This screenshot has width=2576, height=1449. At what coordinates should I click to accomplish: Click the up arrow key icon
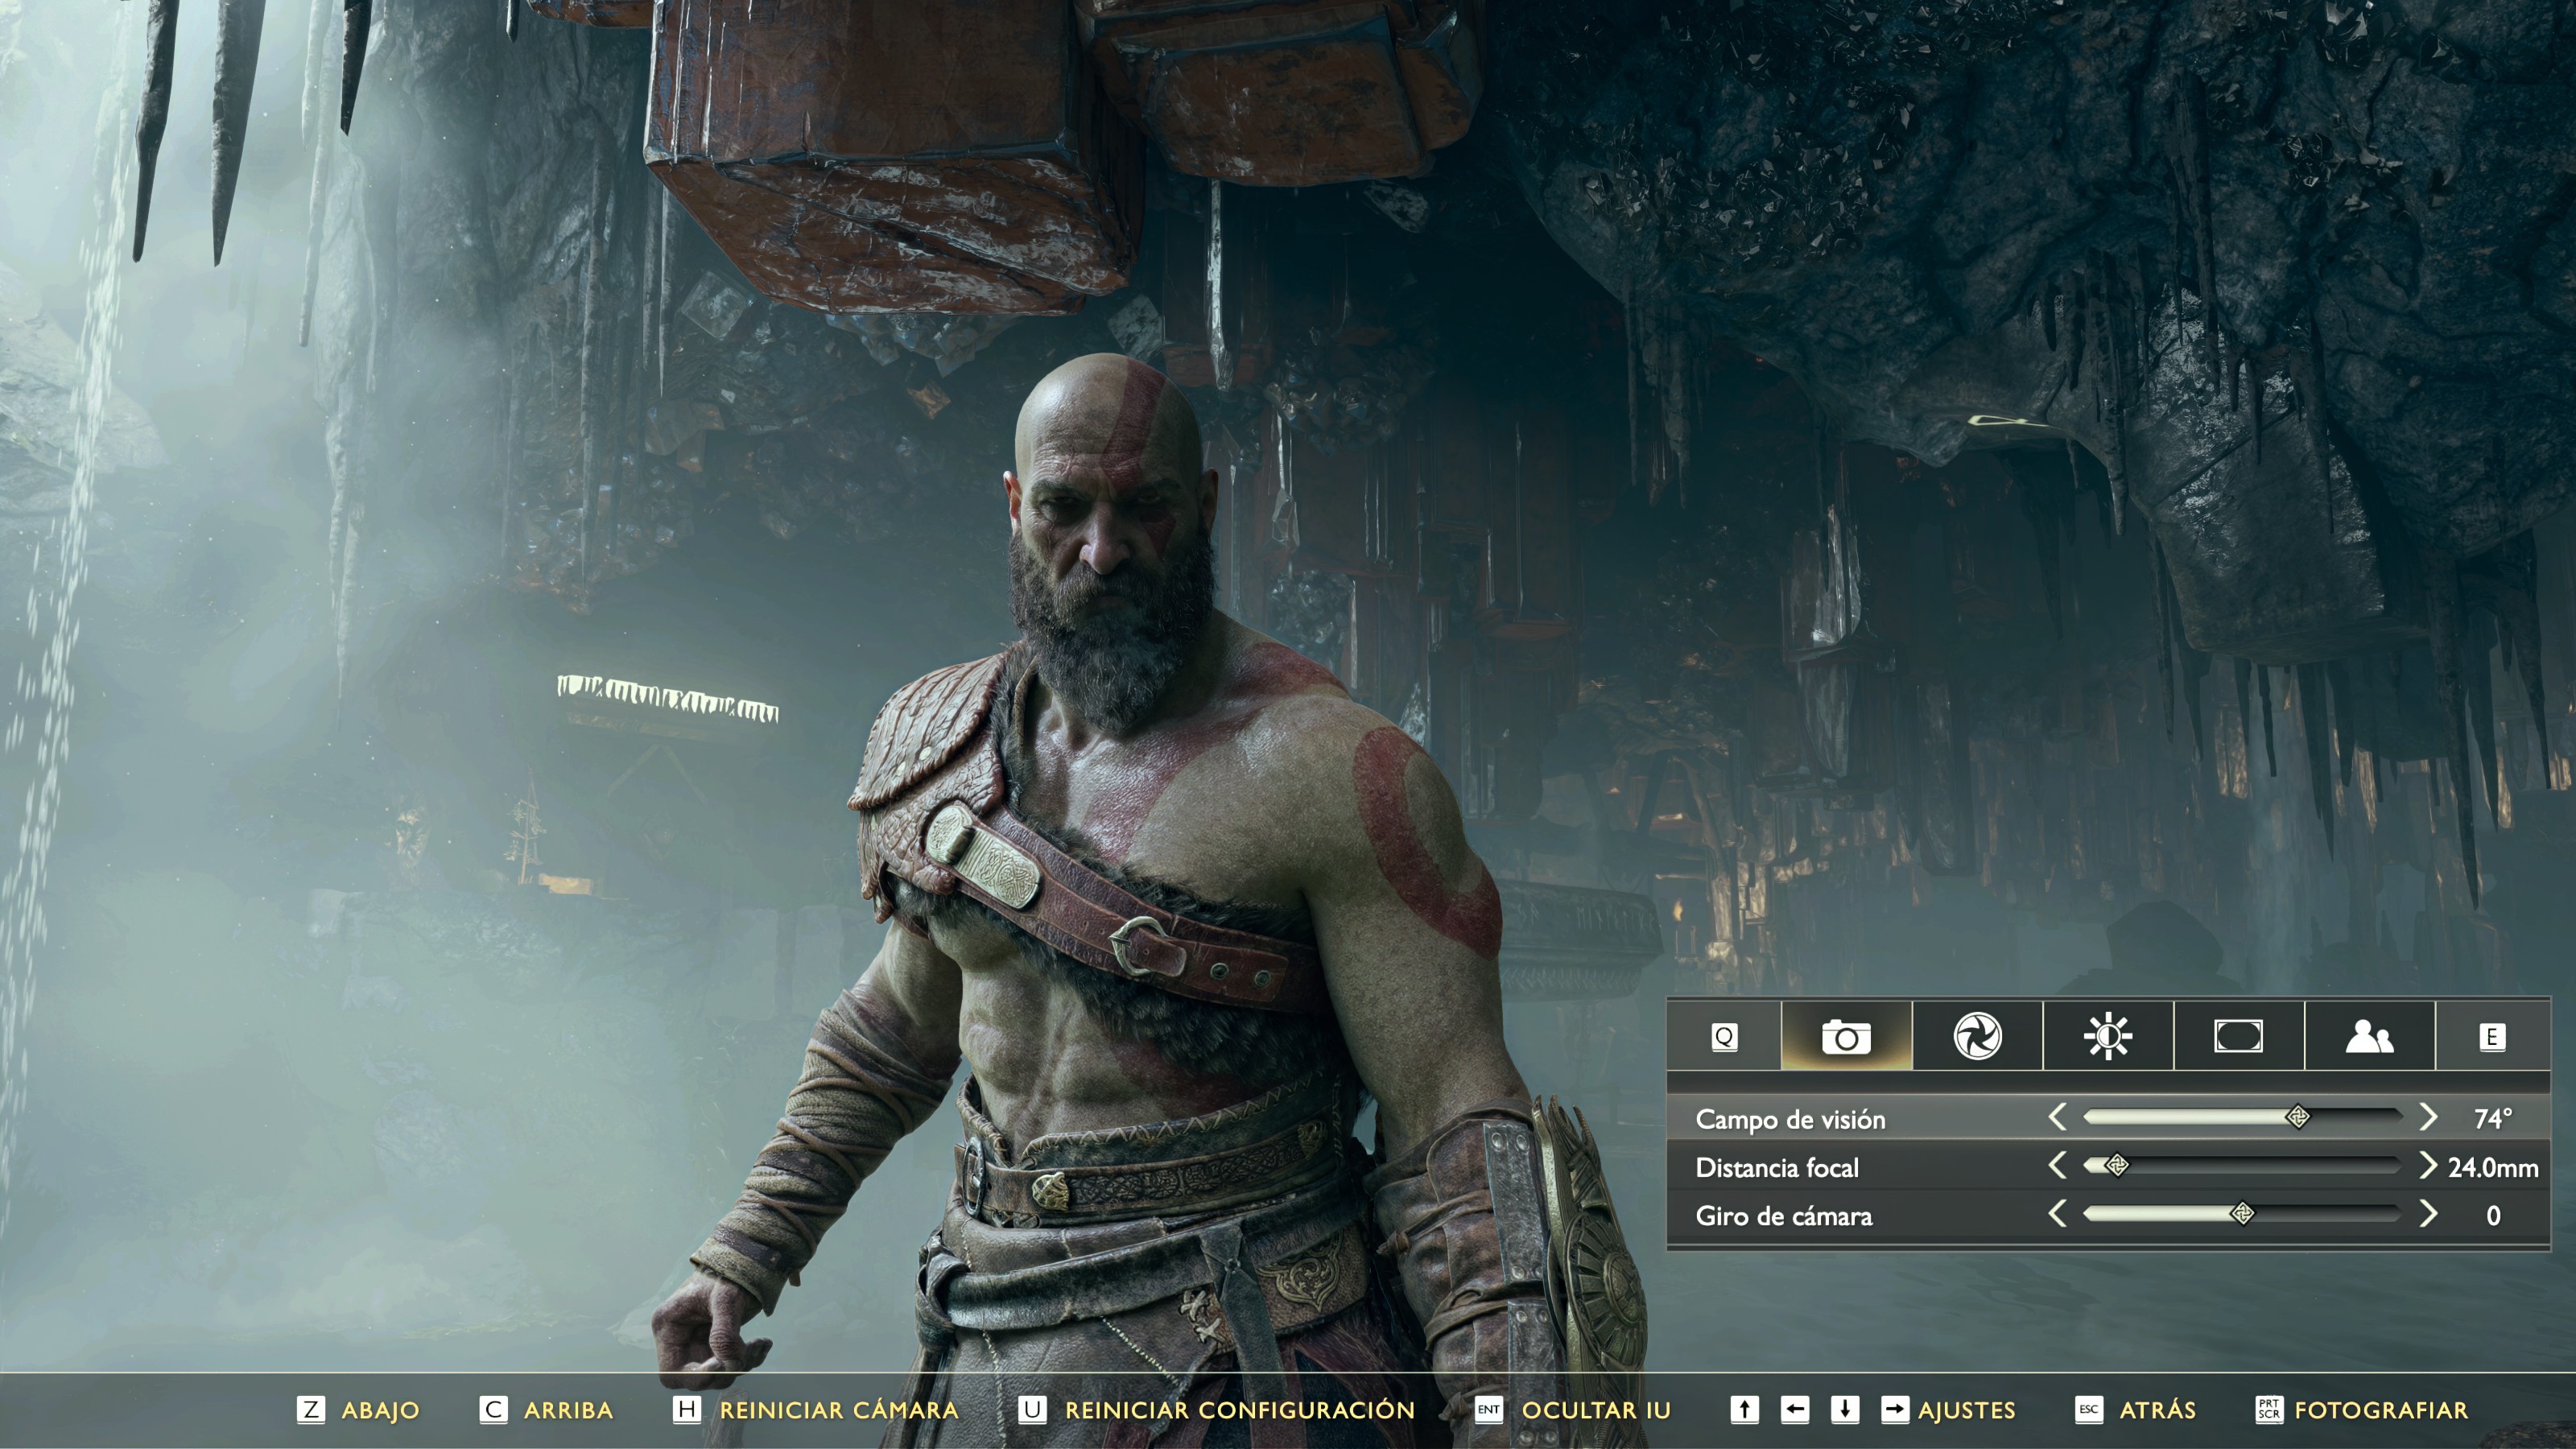[1744, 1410]
